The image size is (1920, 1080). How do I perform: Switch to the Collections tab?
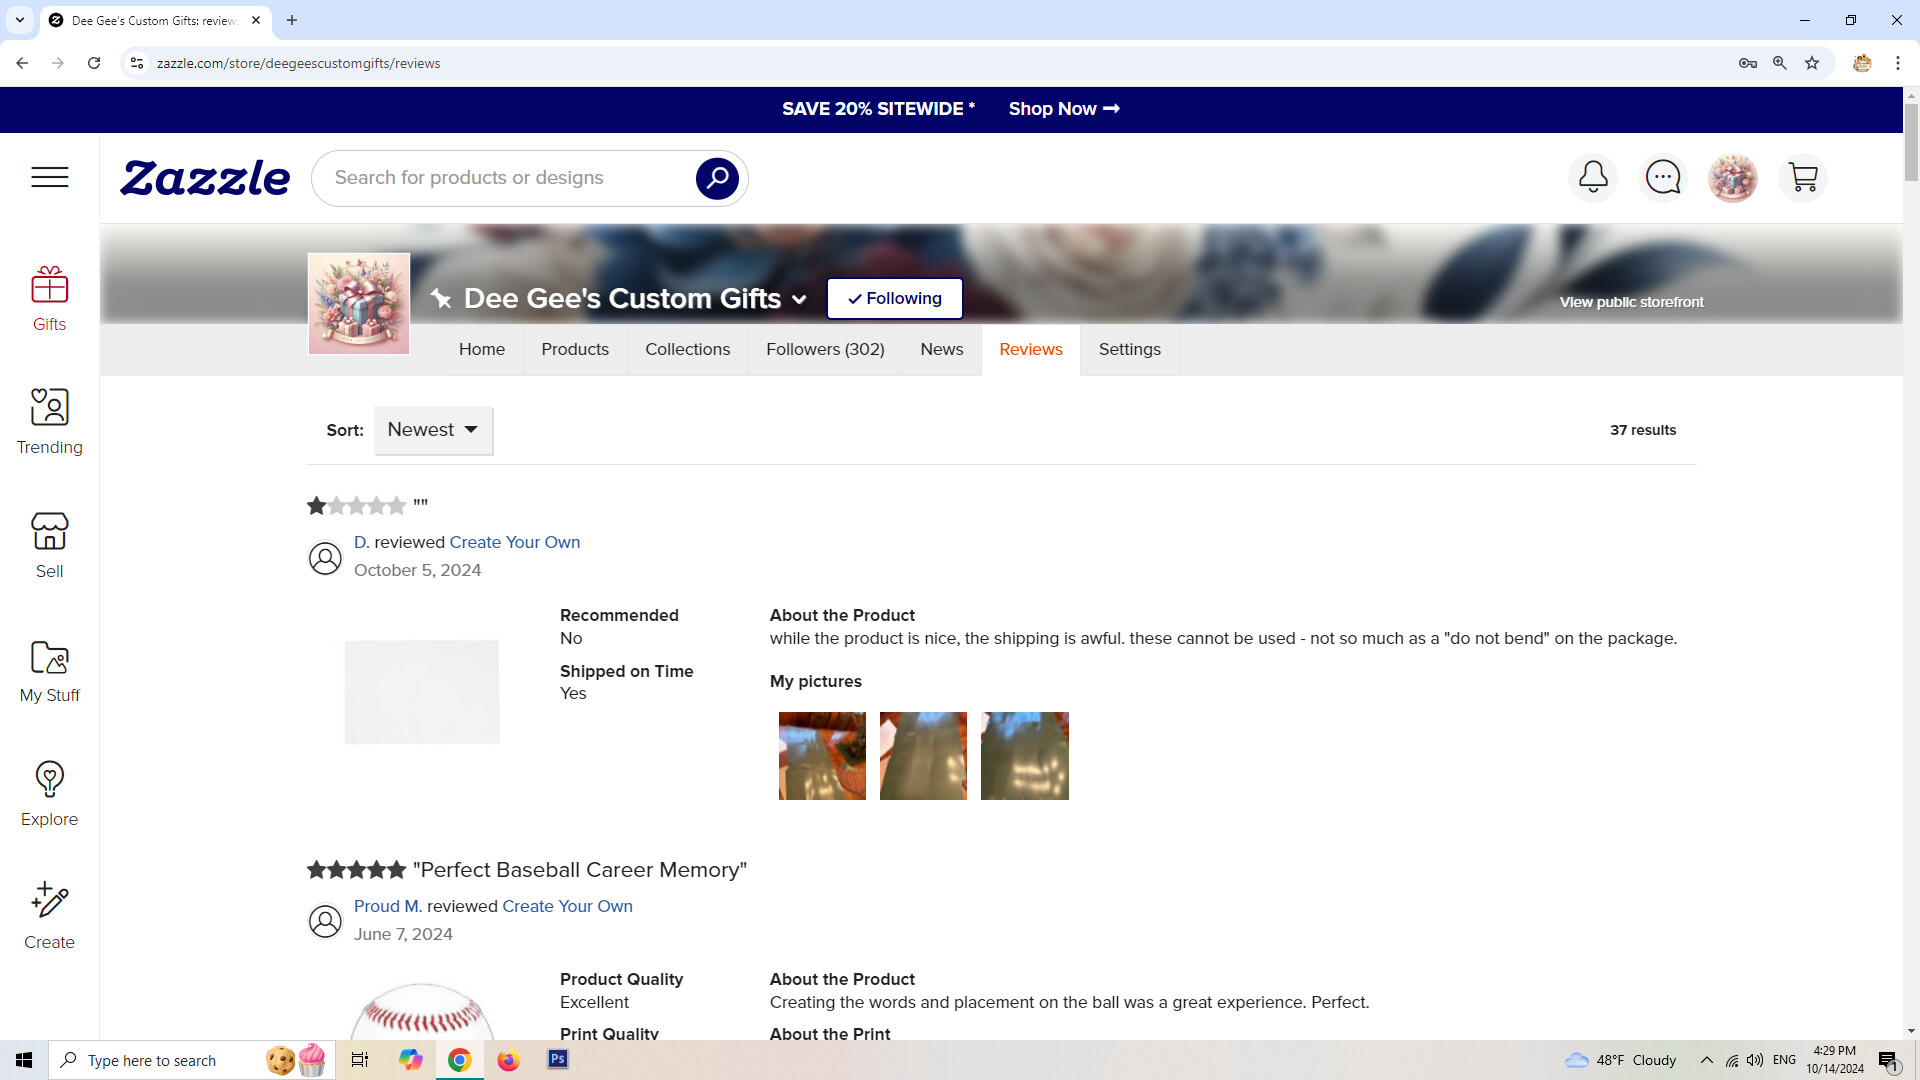688,349
